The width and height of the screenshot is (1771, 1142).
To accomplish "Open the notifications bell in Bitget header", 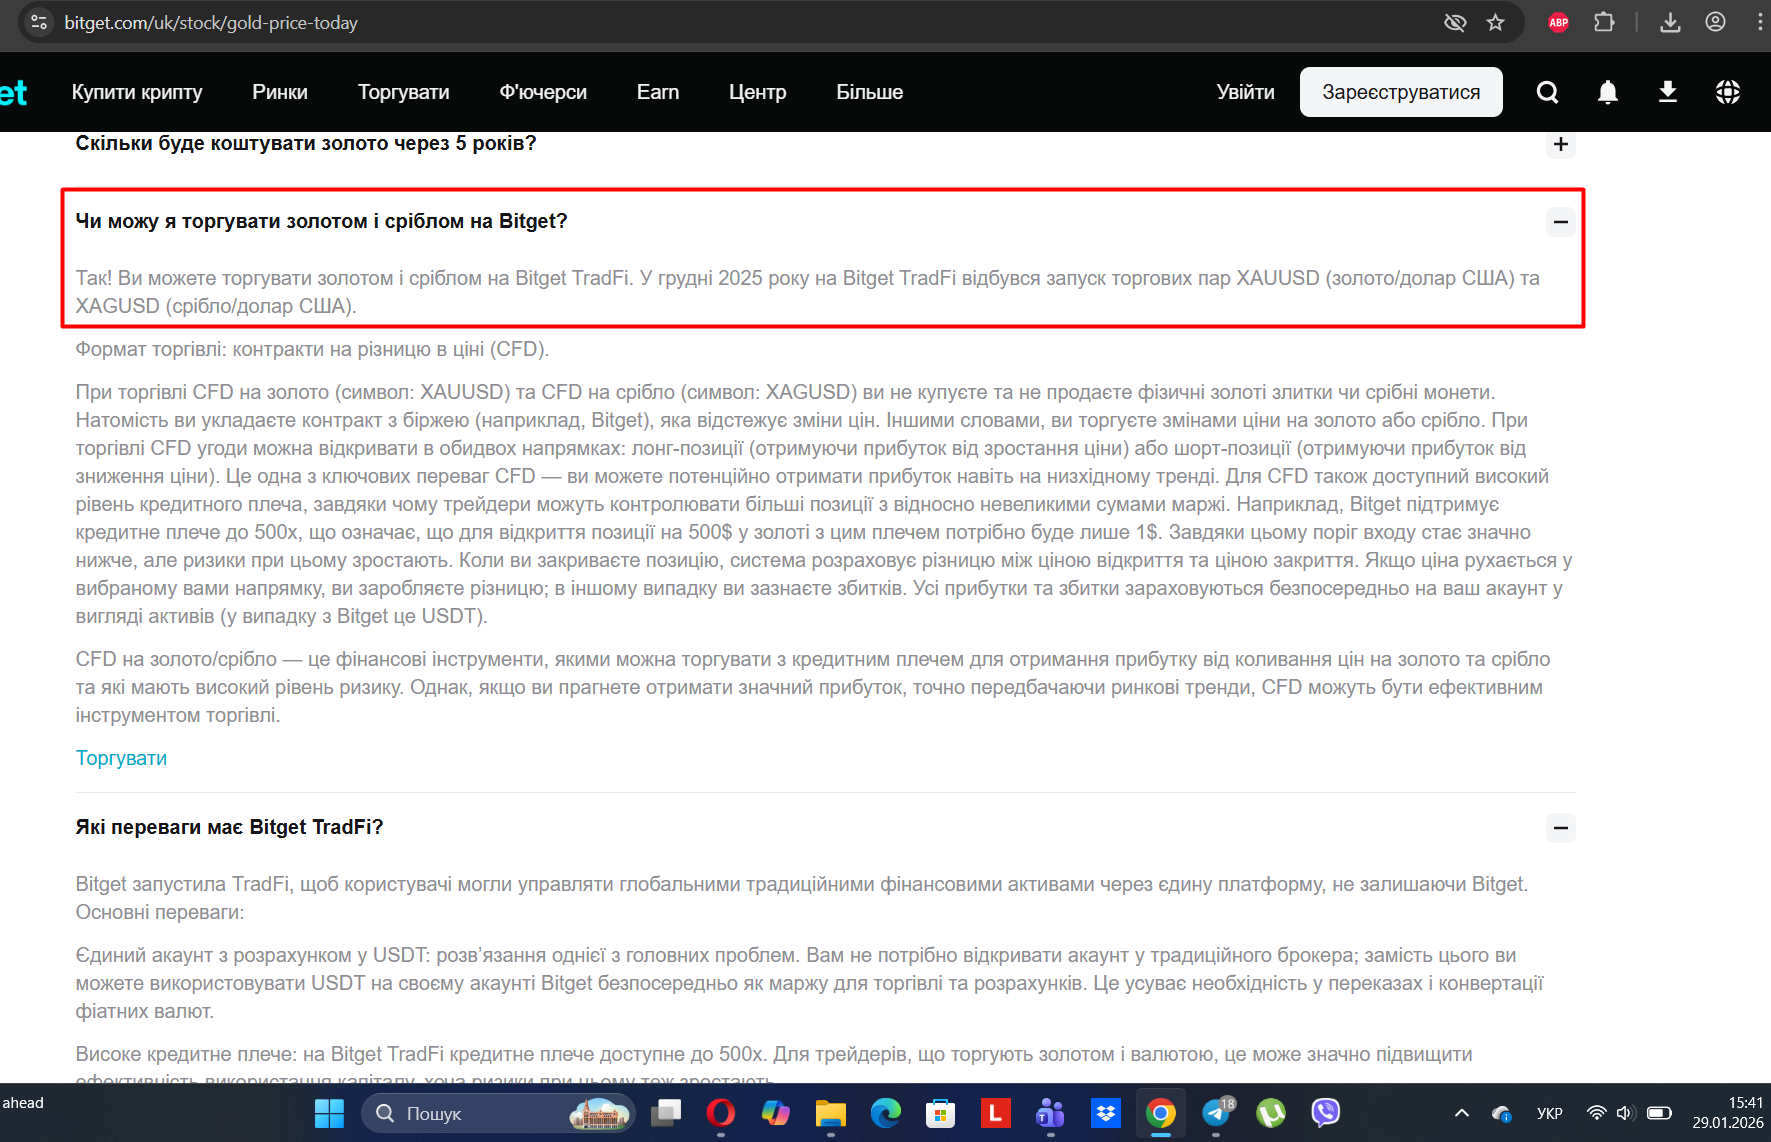I will tap(1607, 92).
